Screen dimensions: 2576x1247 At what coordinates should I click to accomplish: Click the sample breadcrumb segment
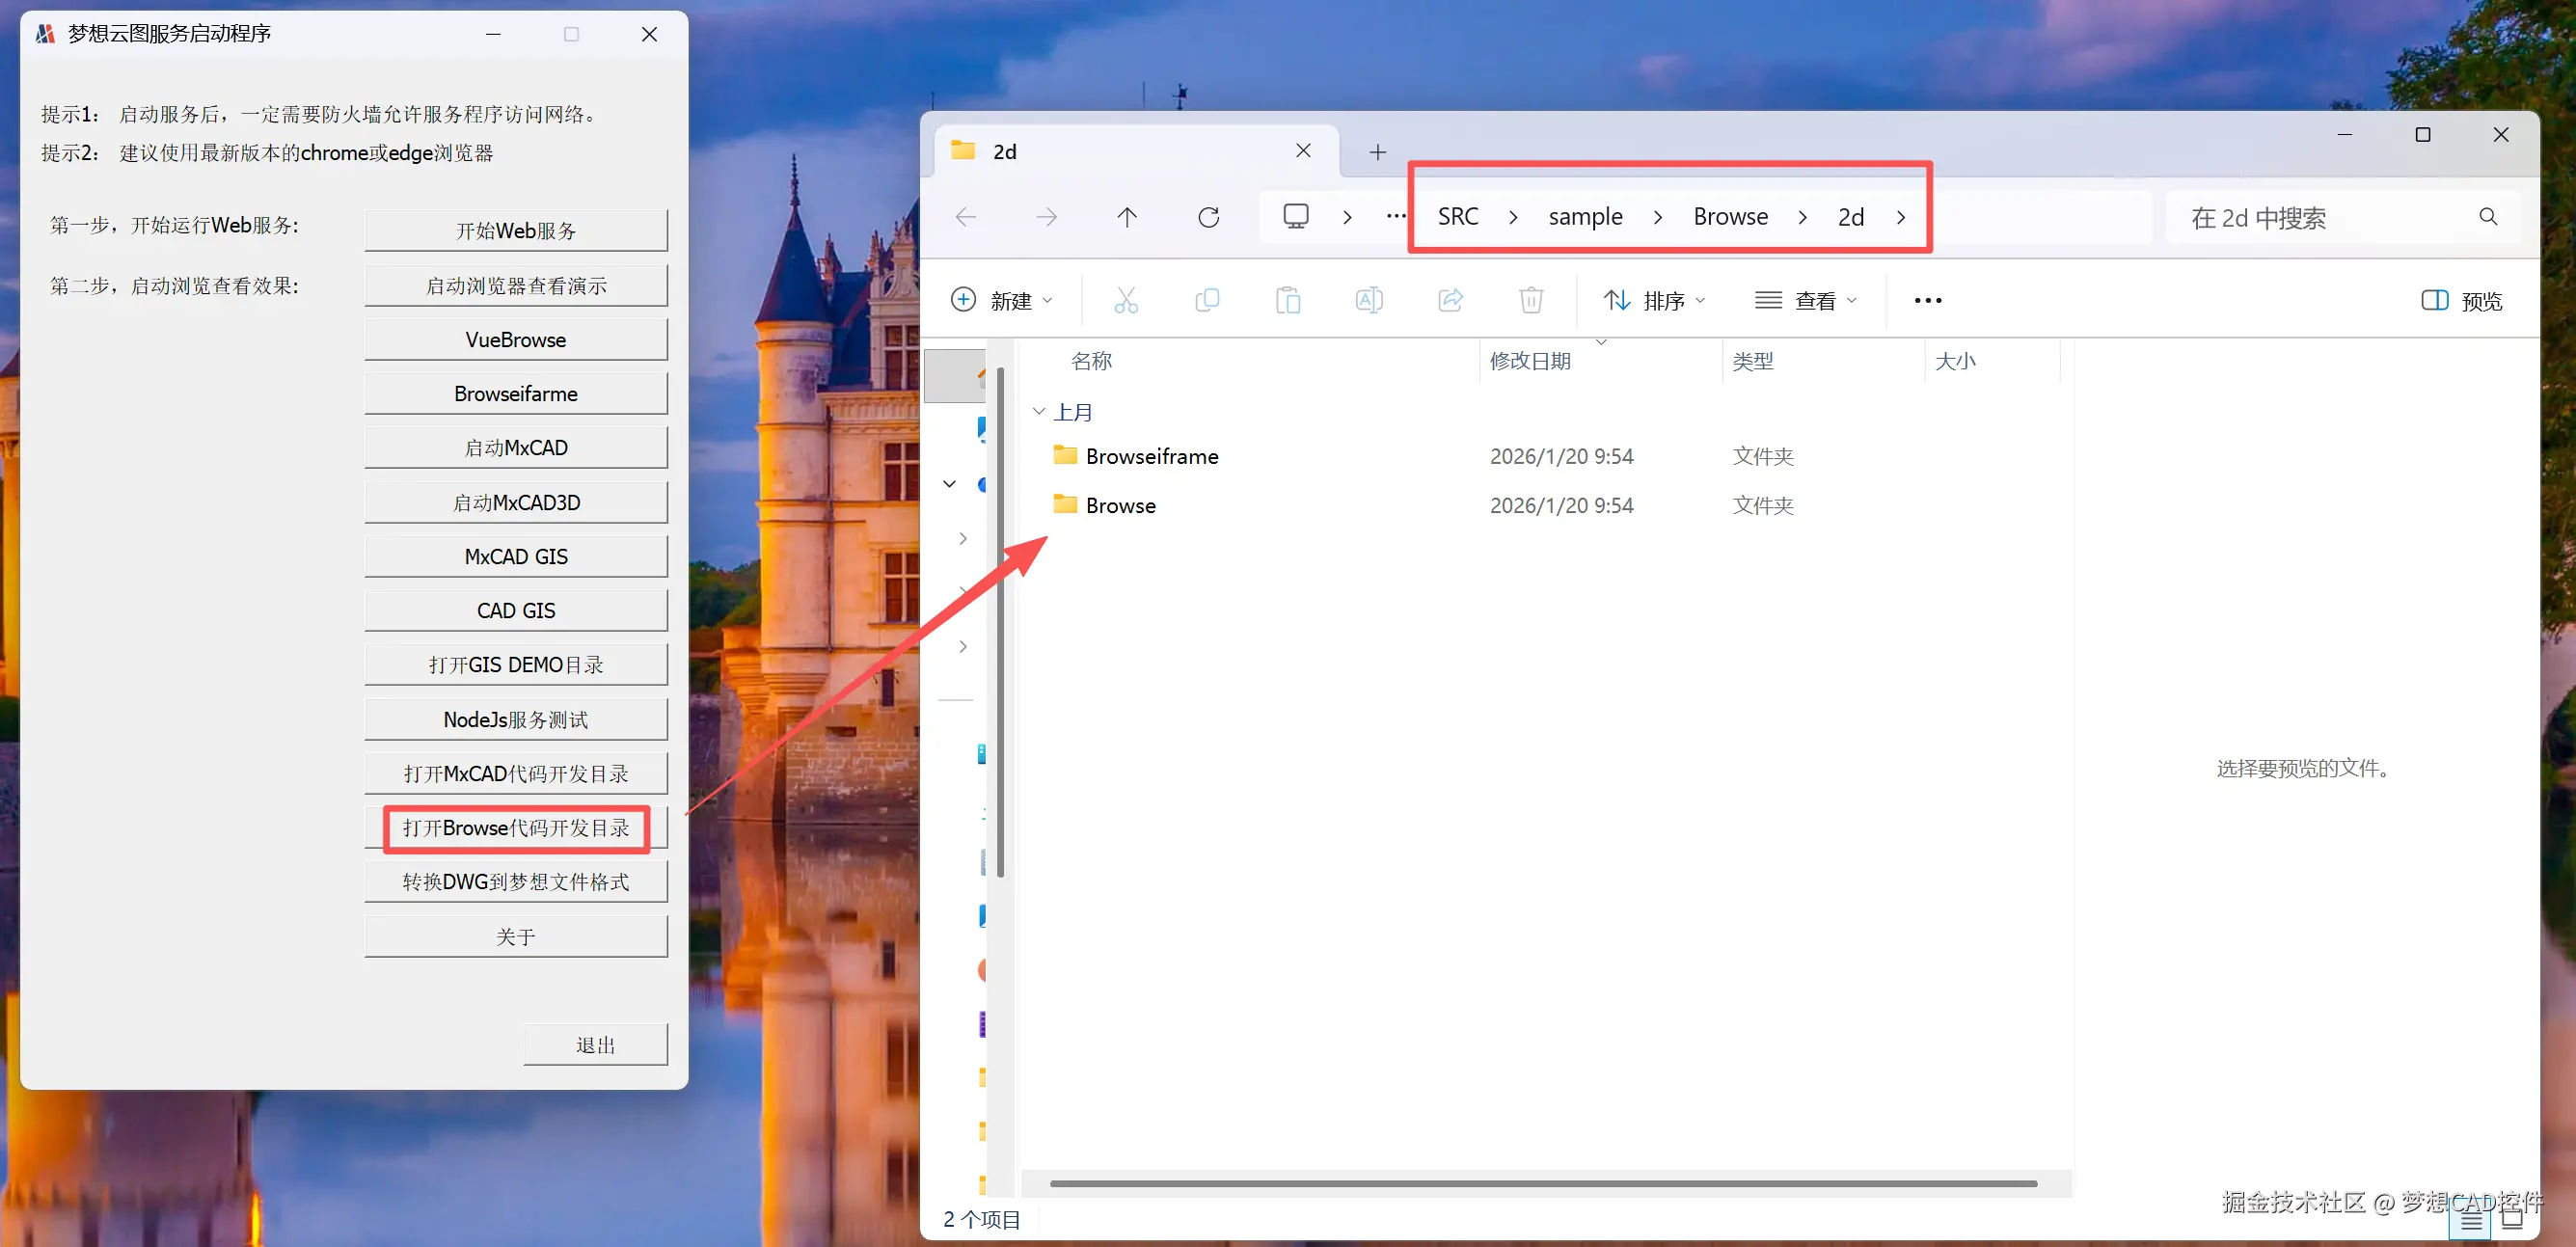click(1585, 217)
